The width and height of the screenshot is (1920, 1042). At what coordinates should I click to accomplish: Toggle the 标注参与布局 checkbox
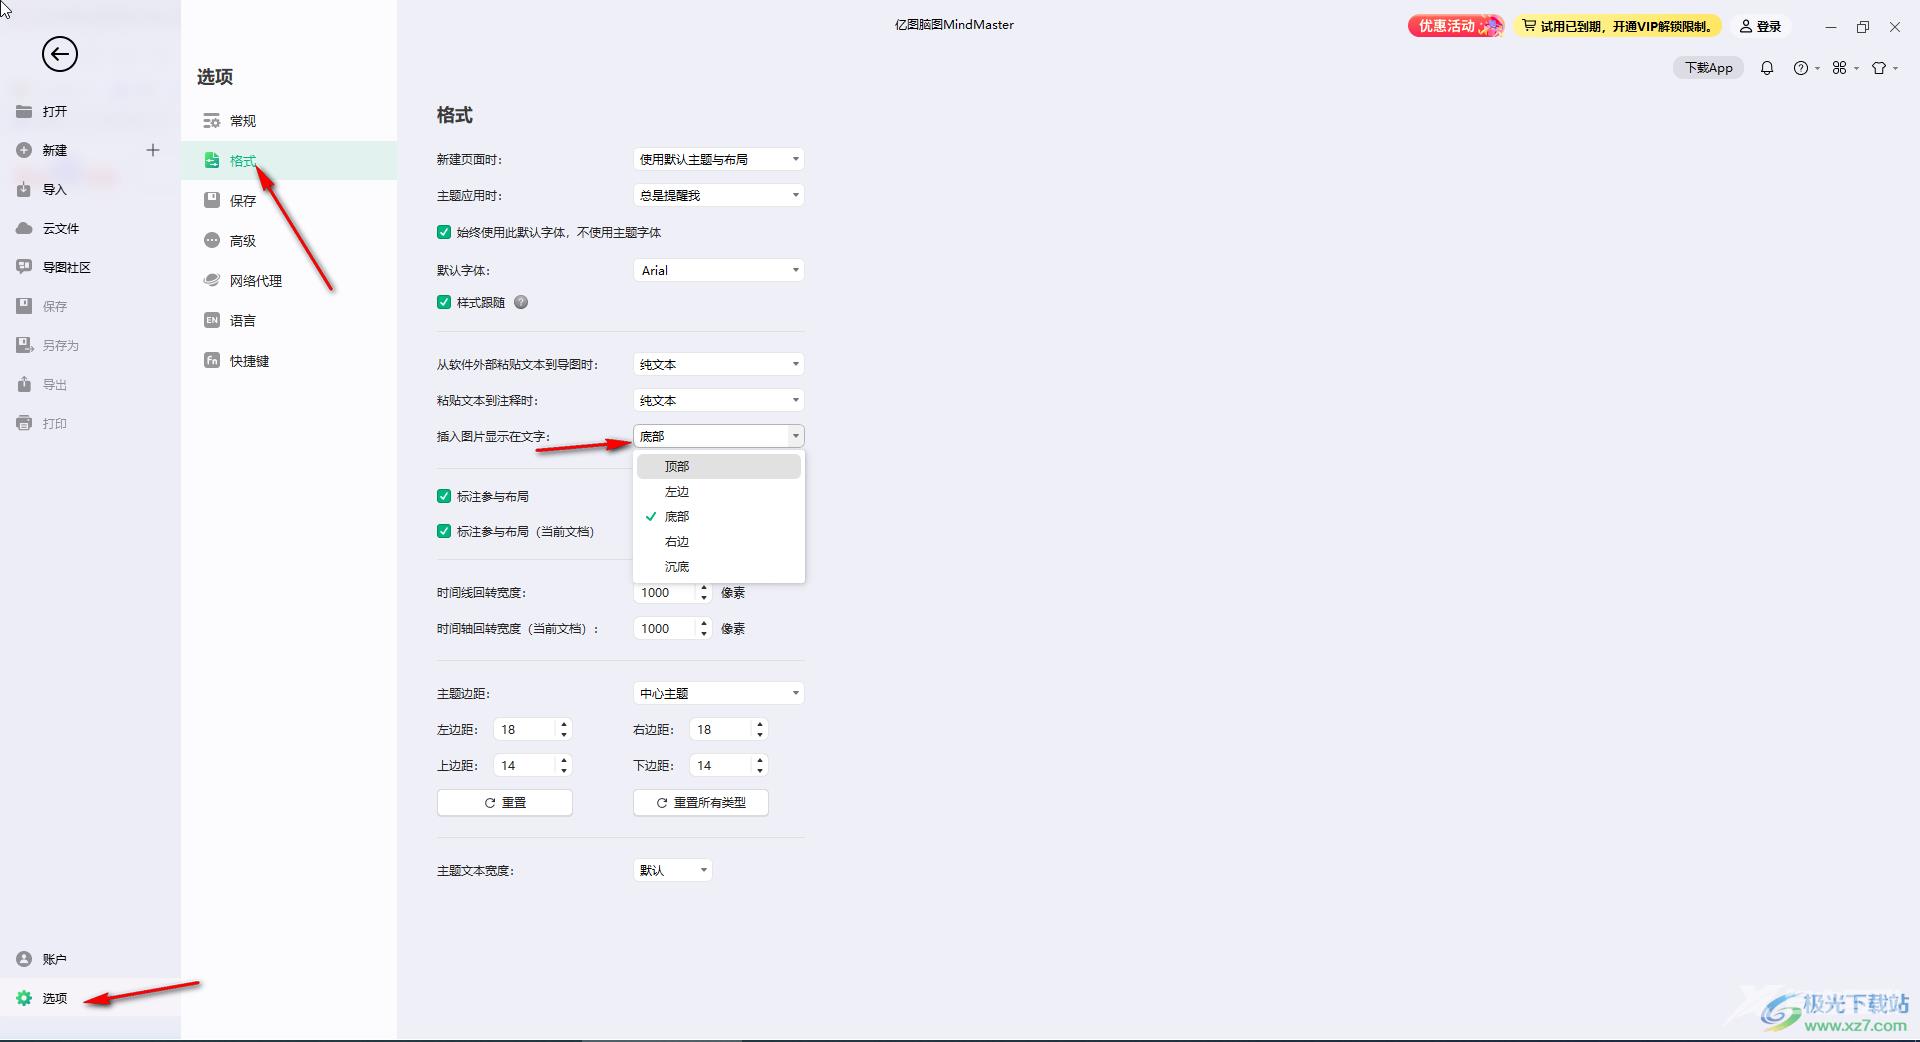coord(444,496)
